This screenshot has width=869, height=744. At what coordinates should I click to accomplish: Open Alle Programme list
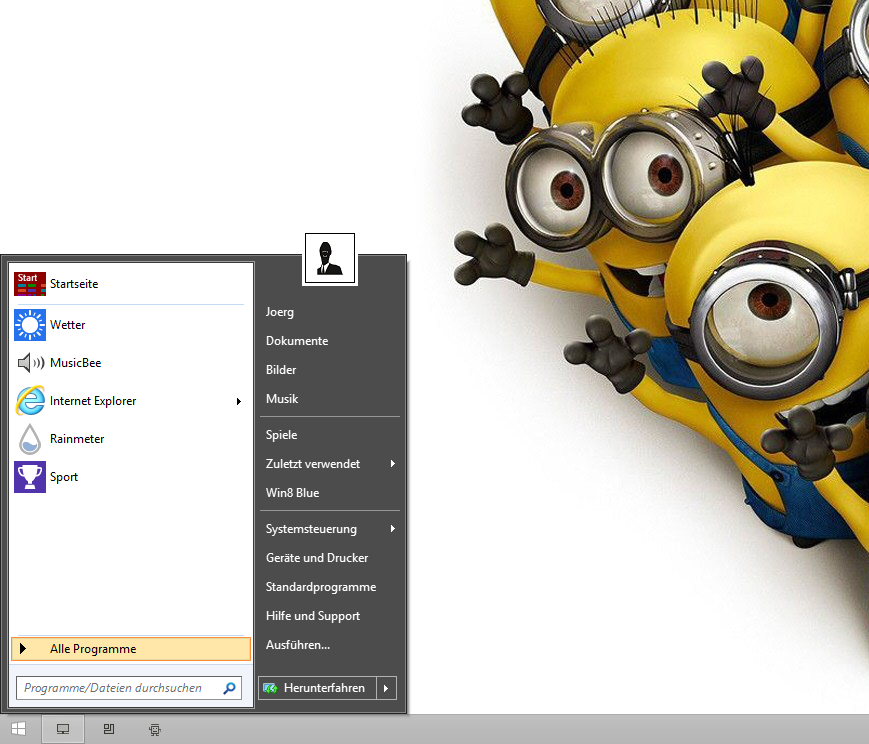click(131, 649)
